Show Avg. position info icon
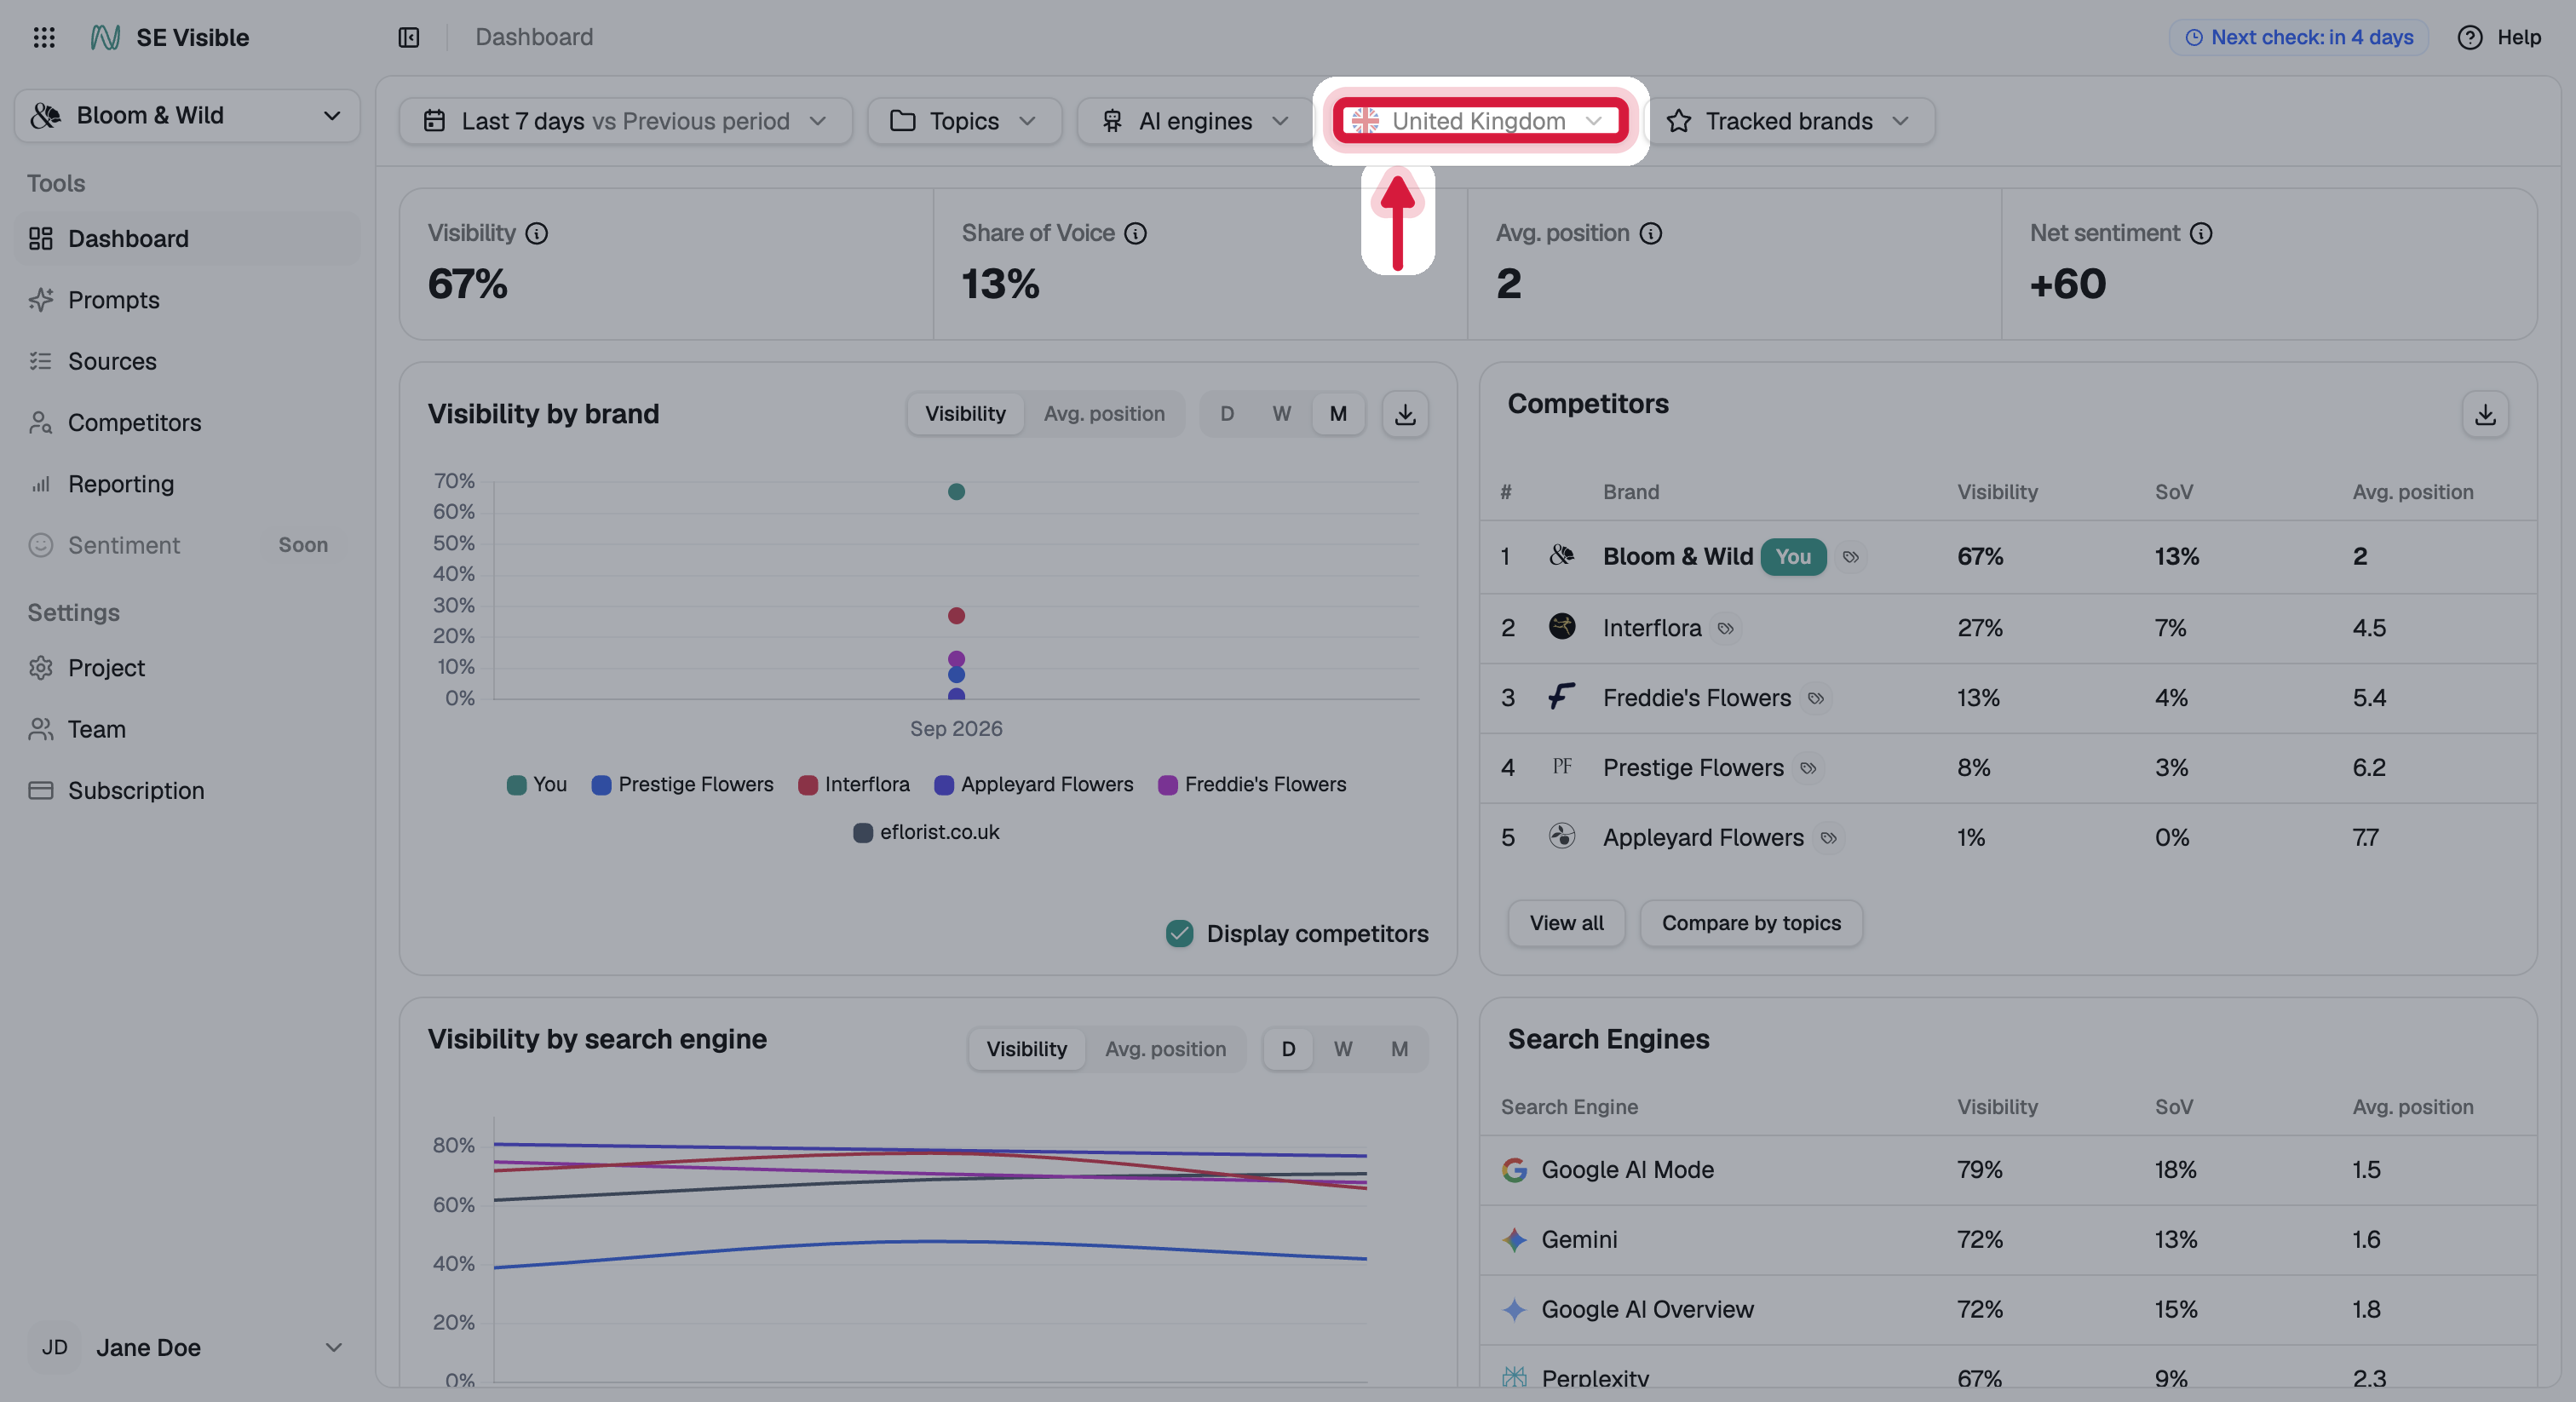 (x=1651, y=233)
